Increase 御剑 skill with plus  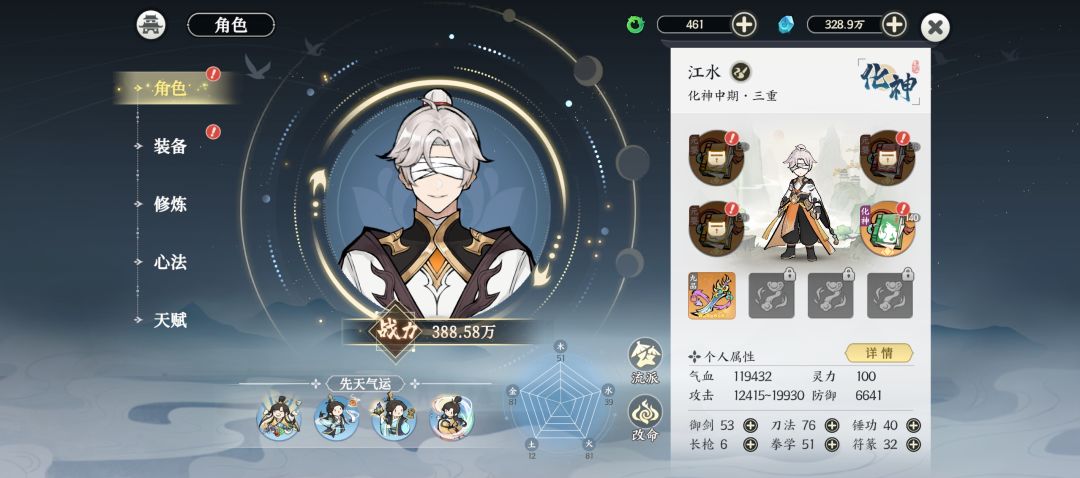click(750, 426)
